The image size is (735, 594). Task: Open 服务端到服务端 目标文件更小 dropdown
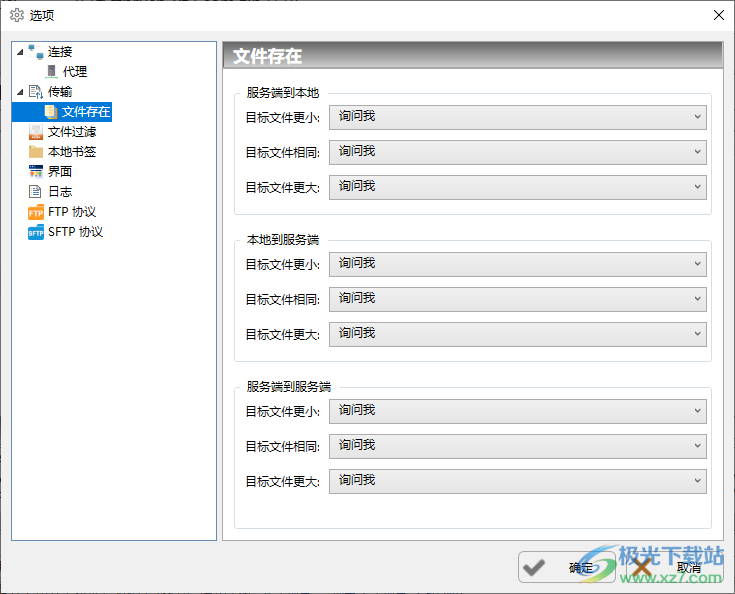[x=518, y=411]
